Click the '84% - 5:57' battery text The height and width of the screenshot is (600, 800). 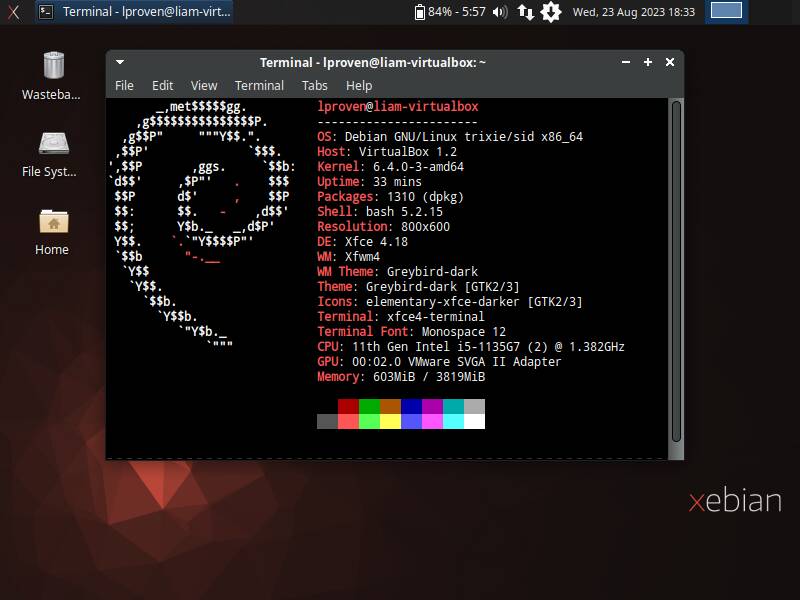coord(457,12)
